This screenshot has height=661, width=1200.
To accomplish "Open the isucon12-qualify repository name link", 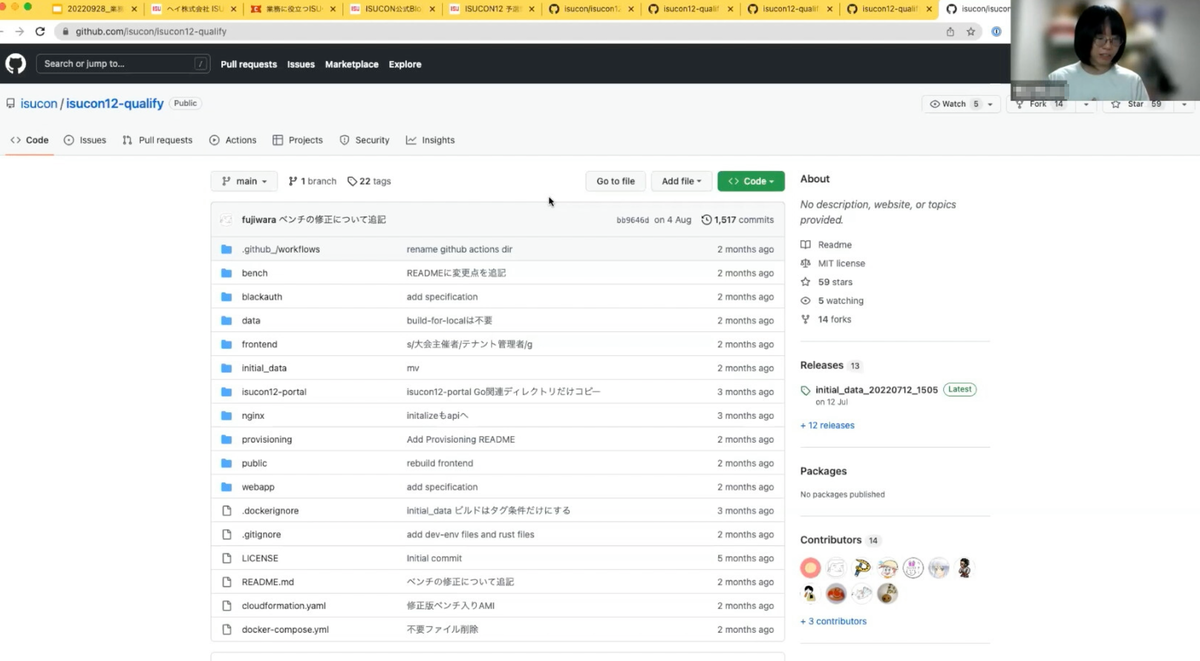I will (x=115, y=104).
